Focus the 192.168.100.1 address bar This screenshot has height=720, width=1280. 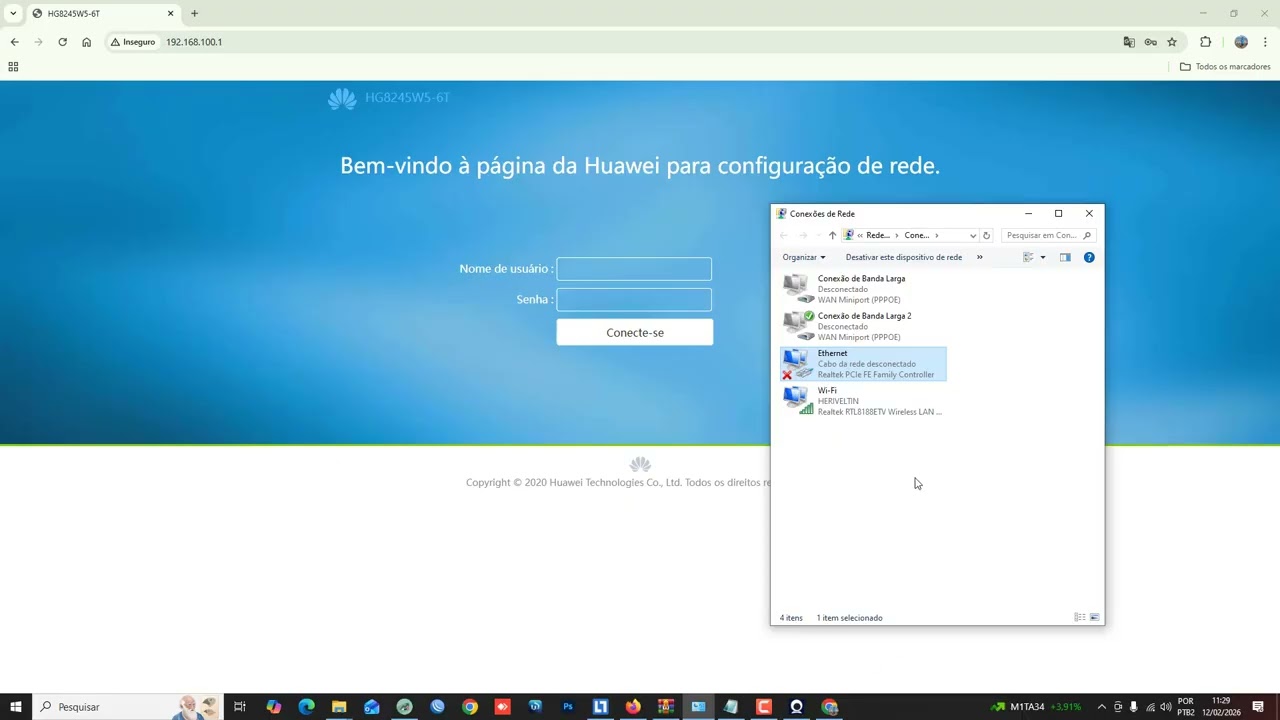(640, 42)
